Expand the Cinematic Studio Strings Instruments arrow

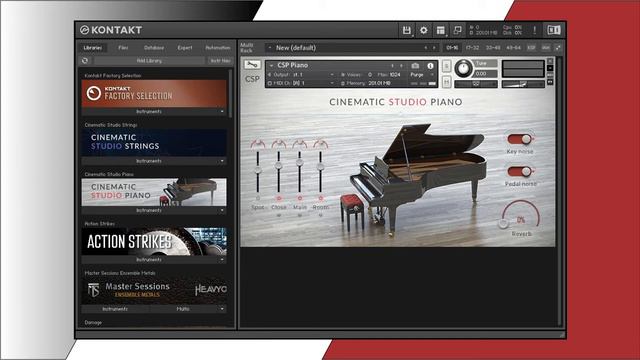[222, 161]
